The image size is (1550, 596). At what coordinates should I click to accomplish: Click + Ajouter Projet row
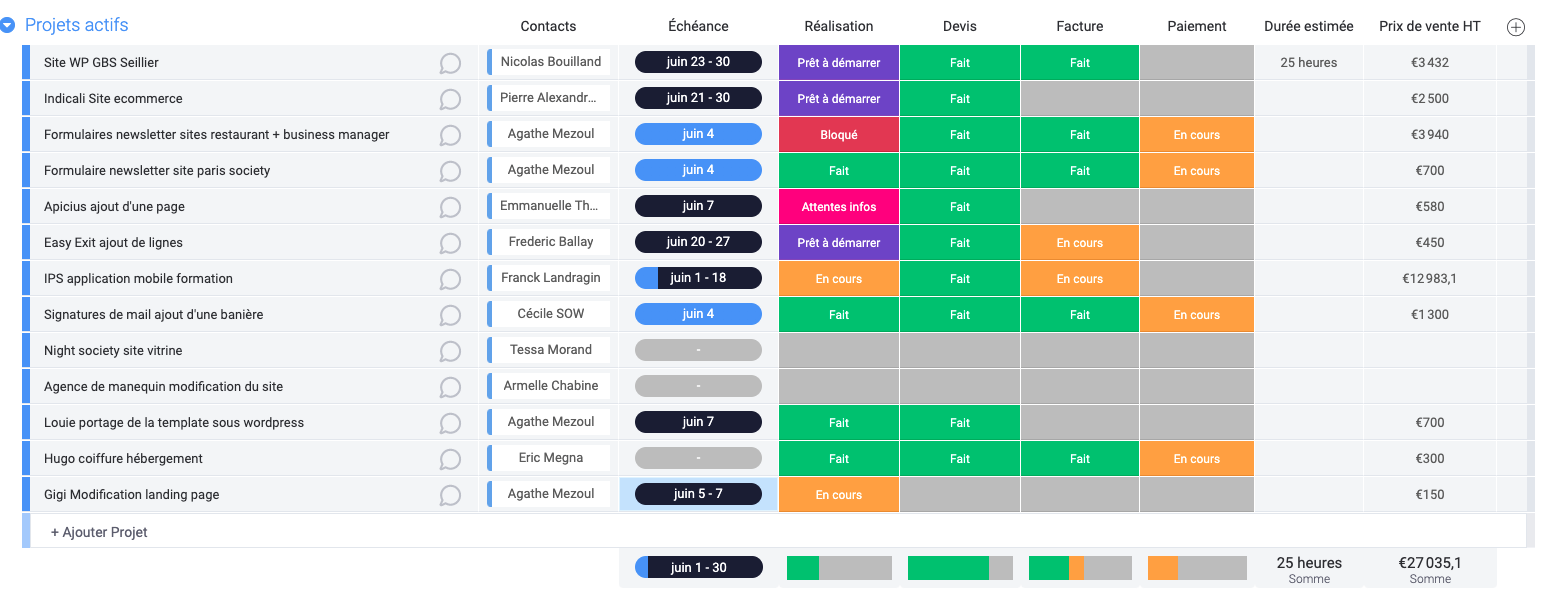point(100,532)
